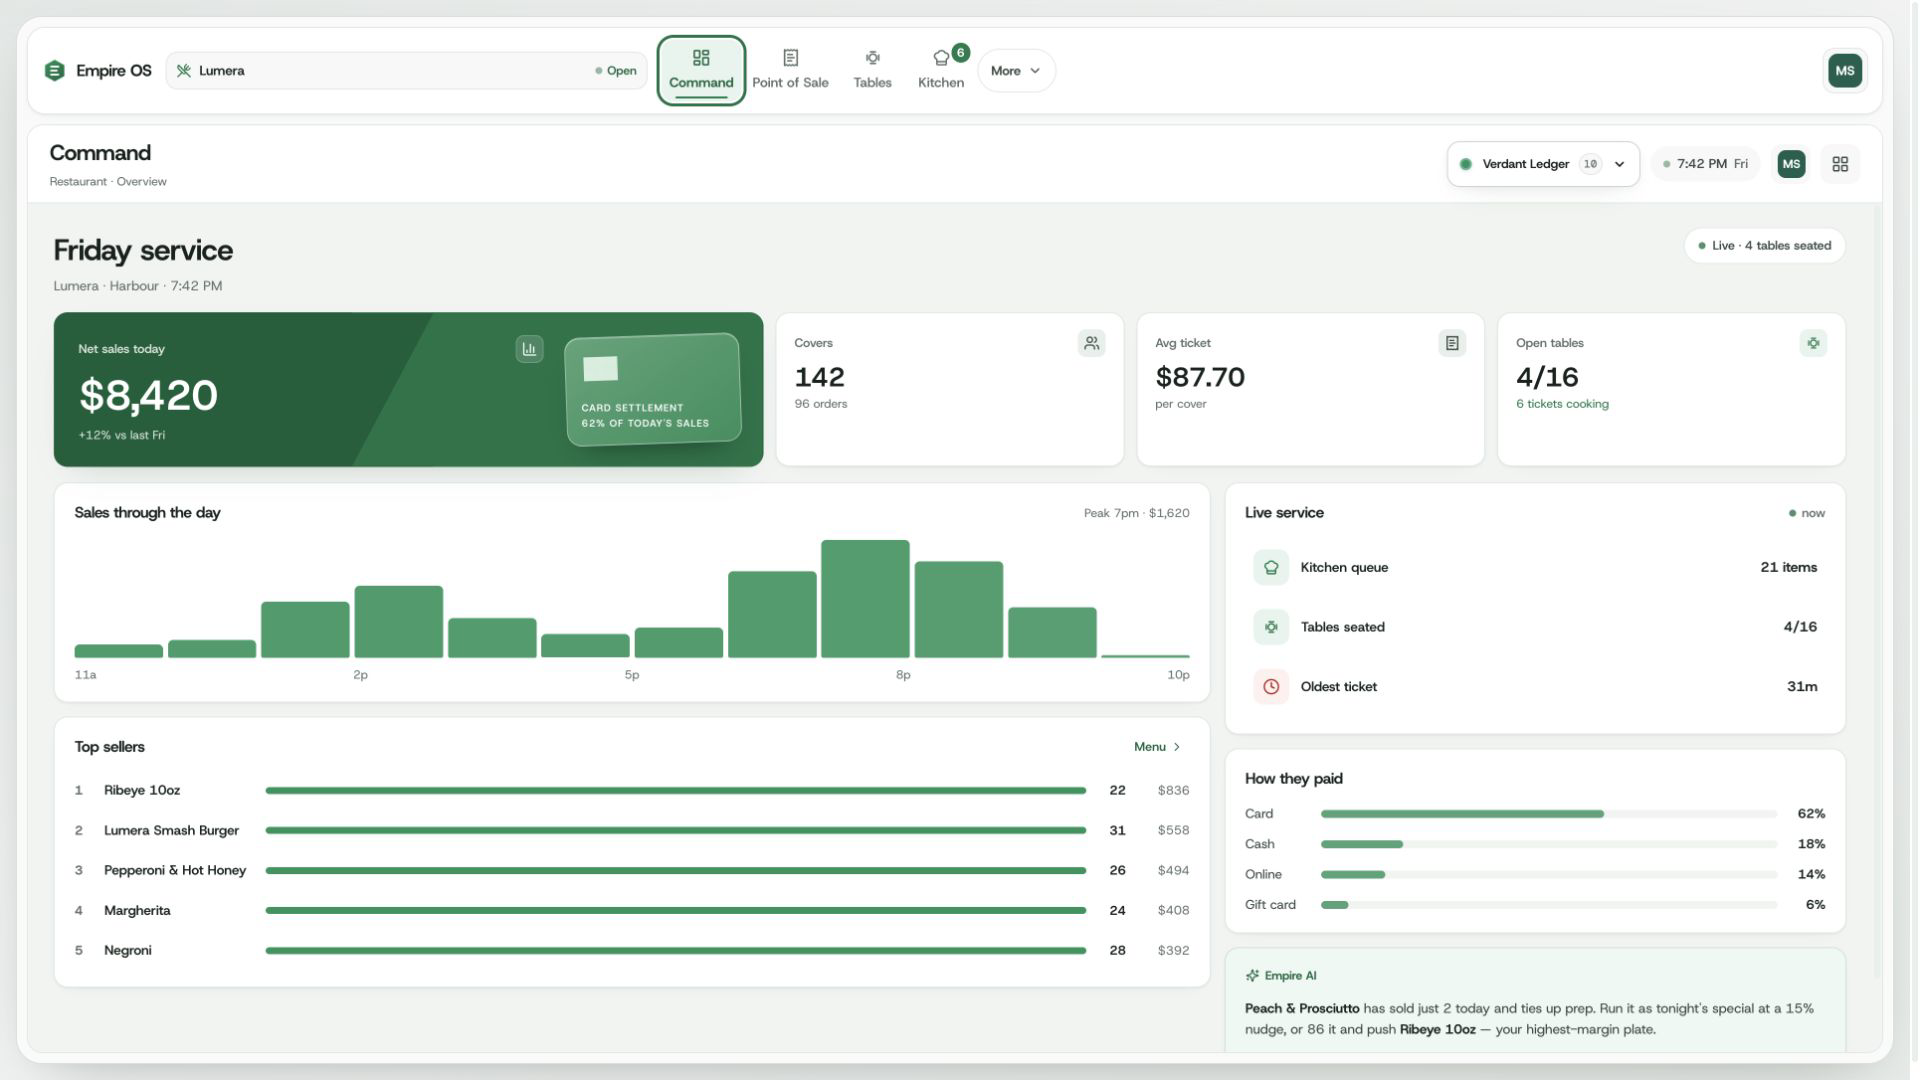Click the Empire AI sparkle icon
Viewport: 1920px width, 1080px height.
pyautogui.click(x=1252, y=975)
